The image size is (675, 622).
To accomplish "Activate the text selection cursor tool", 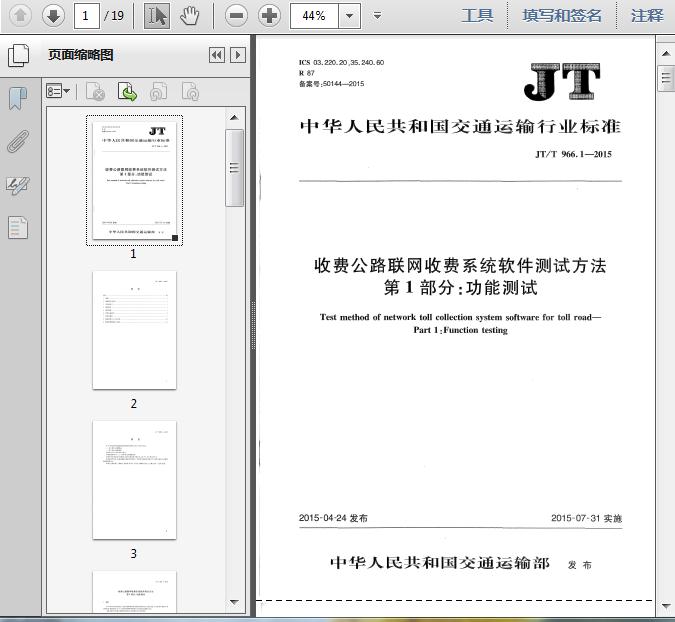I will coord(157,16).
